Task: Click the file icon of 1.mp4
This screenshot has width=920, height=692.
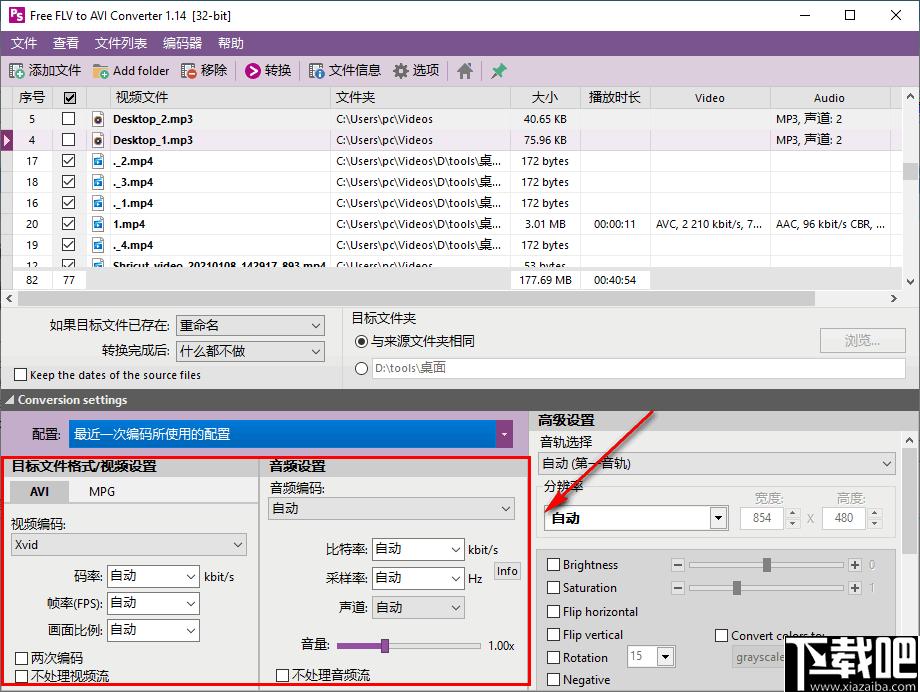Action: (x=98, y=224)
